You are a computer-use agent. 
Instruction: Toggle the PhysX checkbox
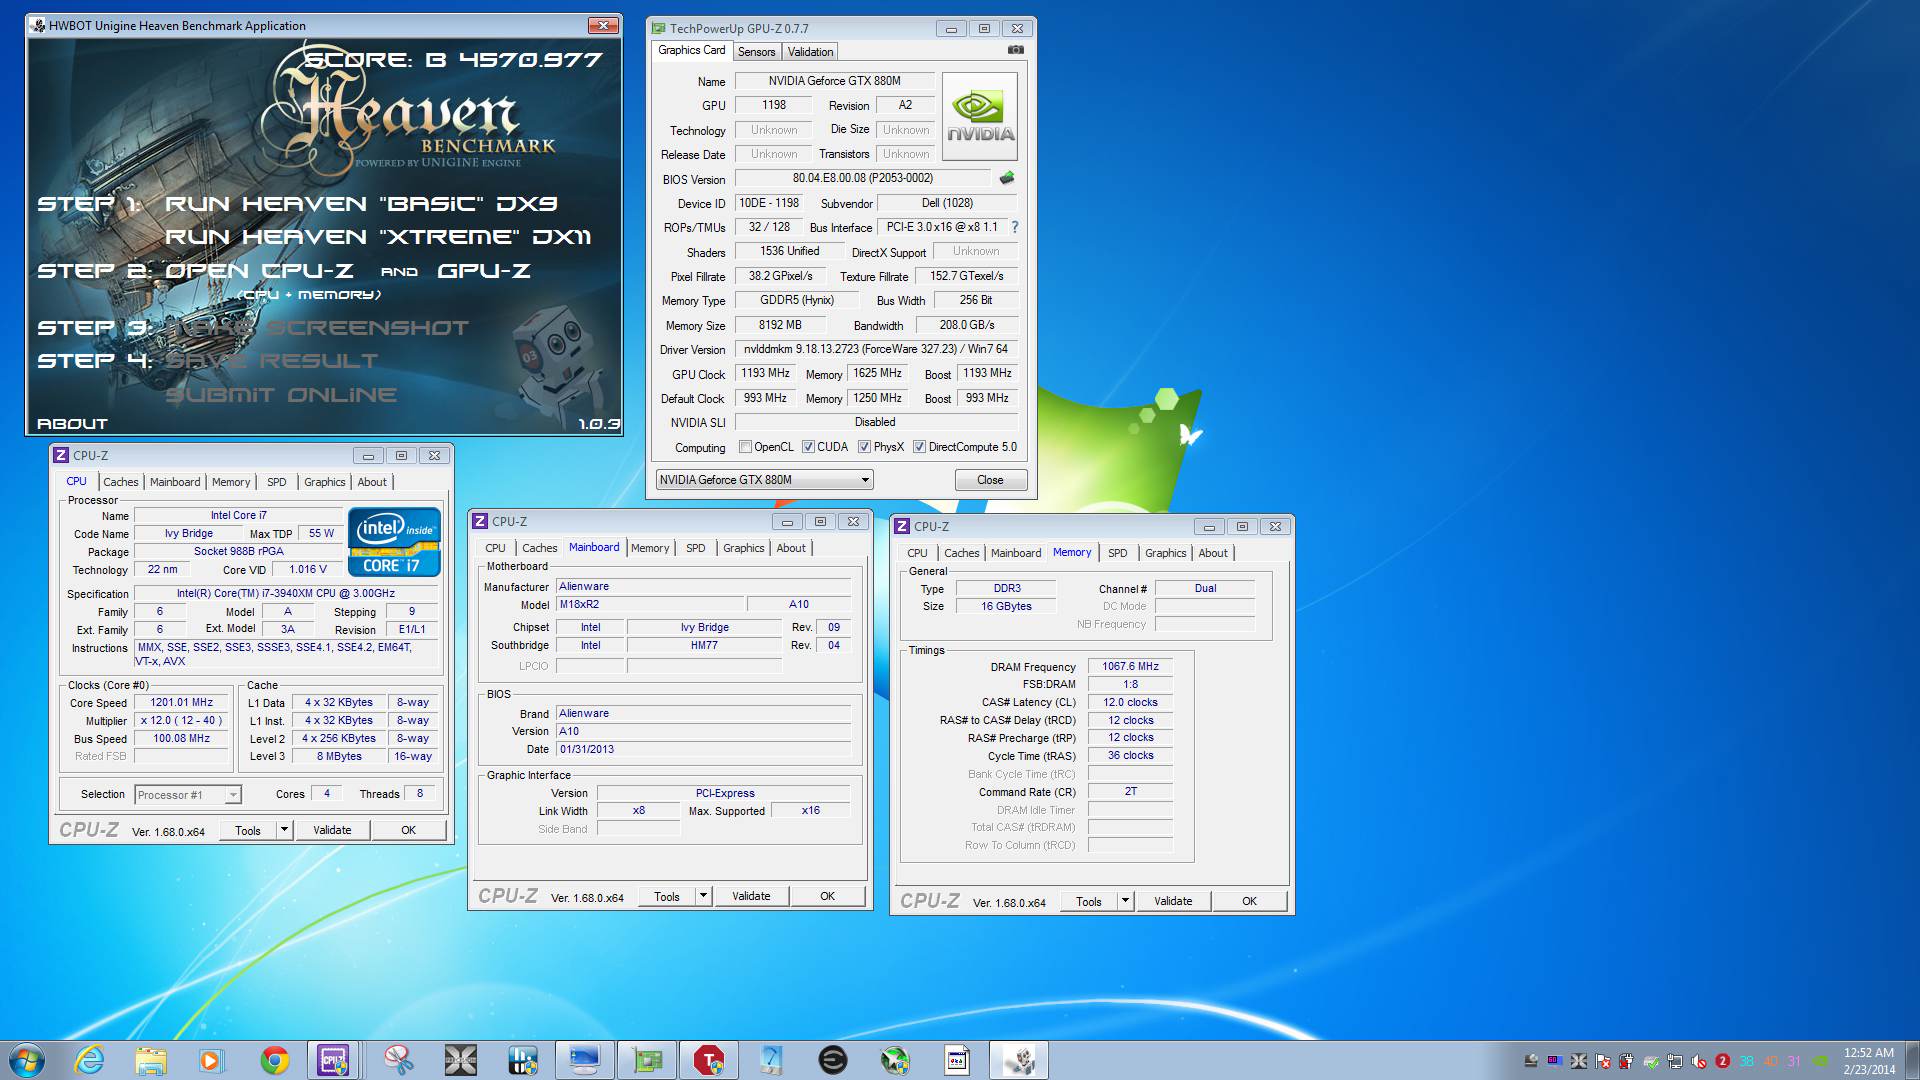[x=864, y=447]
